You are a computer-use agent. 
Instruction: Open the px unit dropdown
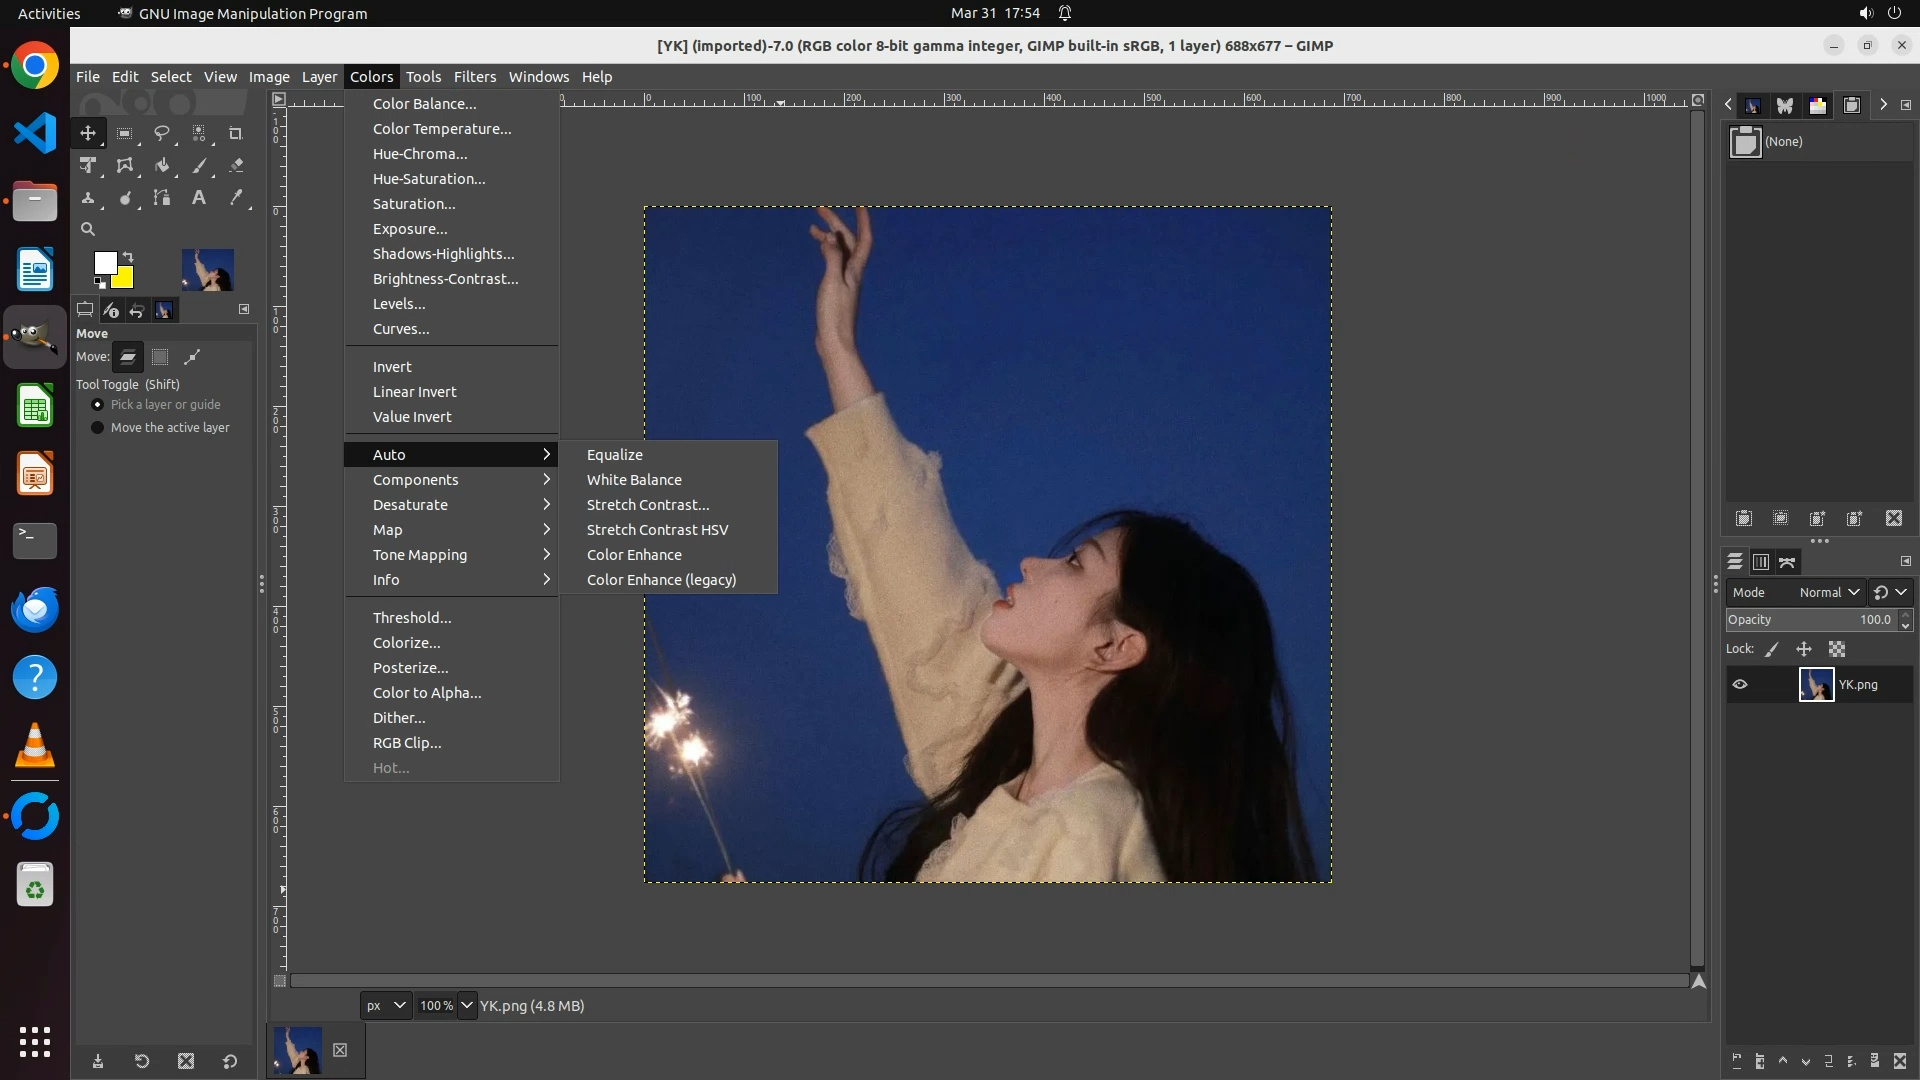click(386, 1006)
